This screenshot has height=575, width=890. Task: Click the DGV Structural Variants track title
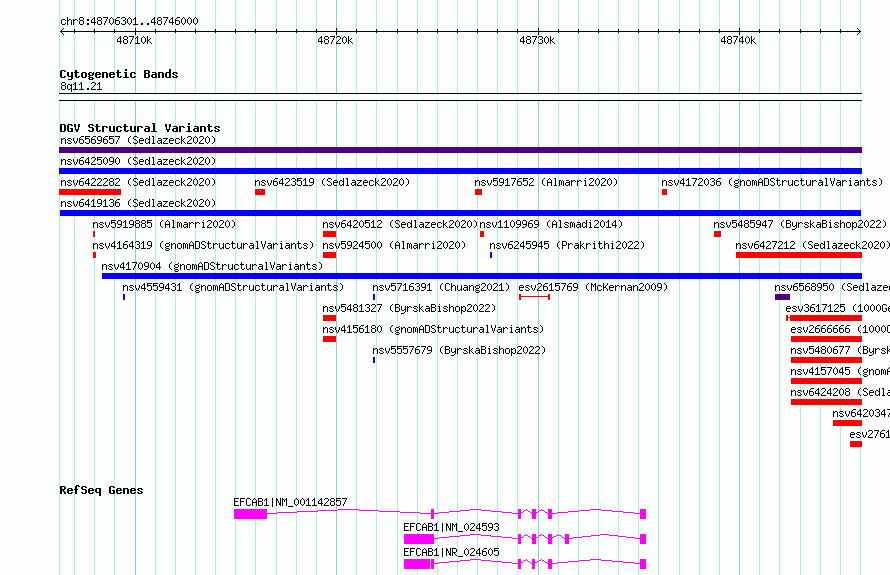tap(140, 128)
